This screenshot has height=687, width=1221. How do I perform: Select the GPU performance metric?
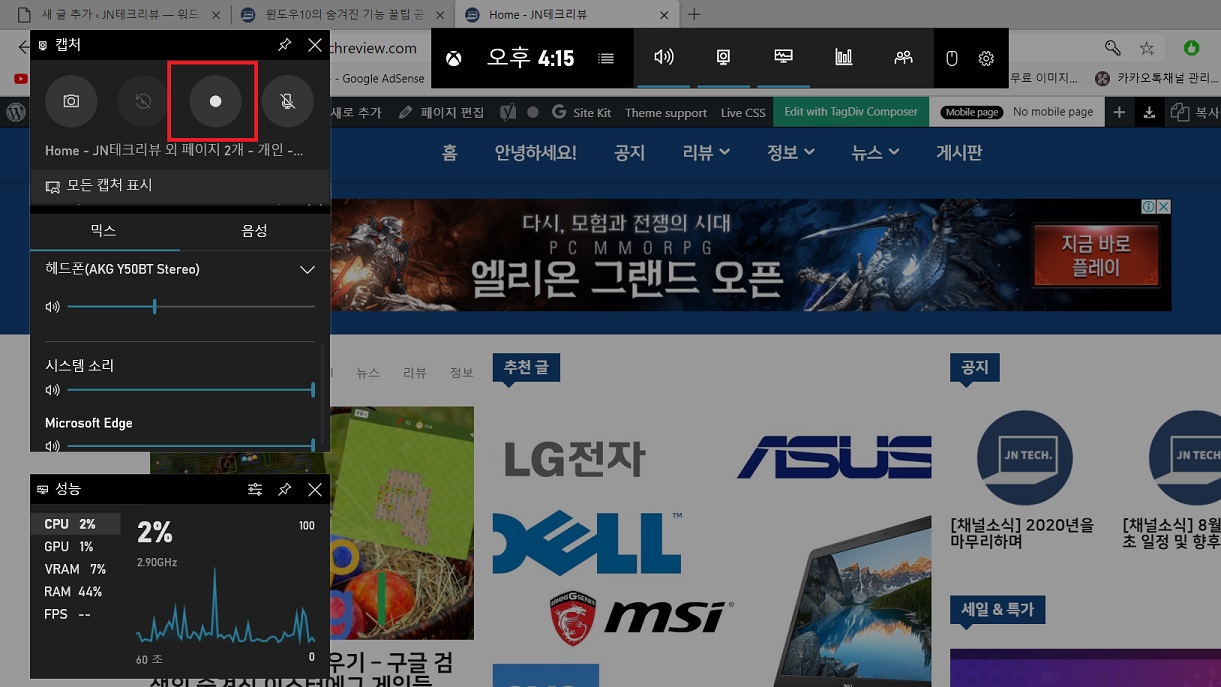(75, 547)
